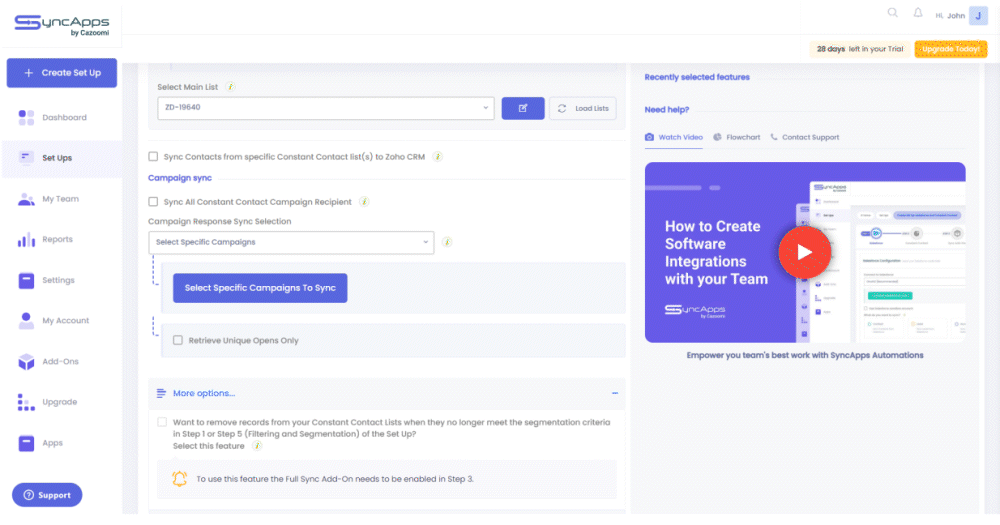This screenshot has width=1000, height=525.
Task: Click the Support button
Action: tap(47, 495)
